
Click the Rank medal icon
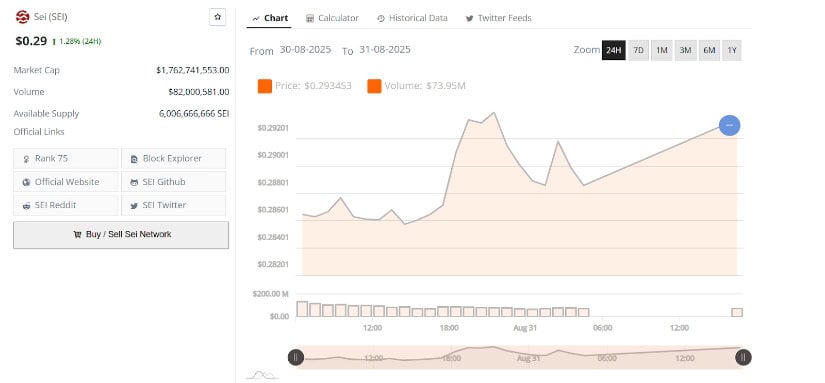point(26,159)
